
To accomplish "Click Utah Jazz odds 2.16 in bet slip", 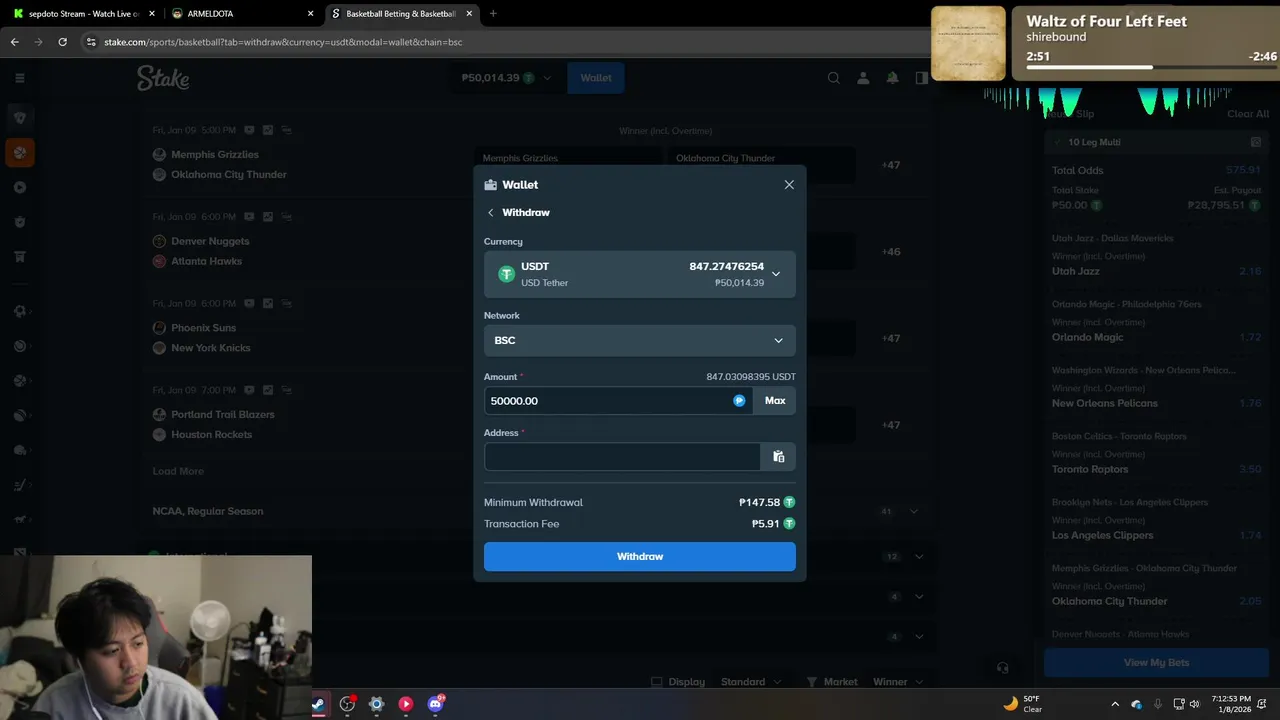I will tap(1250, 271).
